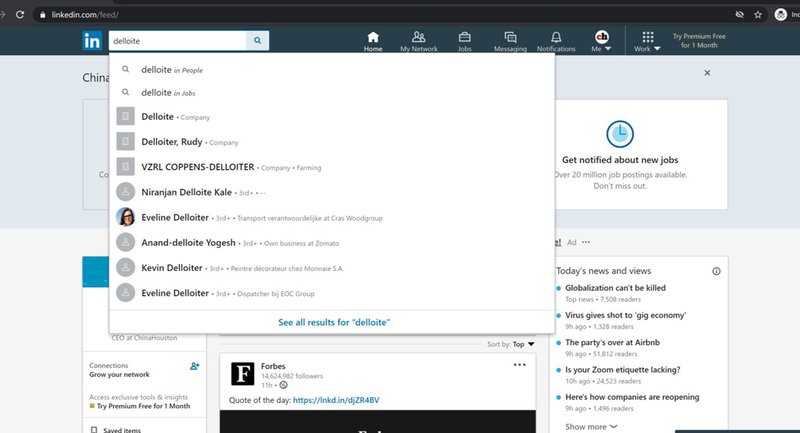Bookmark page with star icon

[x=758, y=15]
